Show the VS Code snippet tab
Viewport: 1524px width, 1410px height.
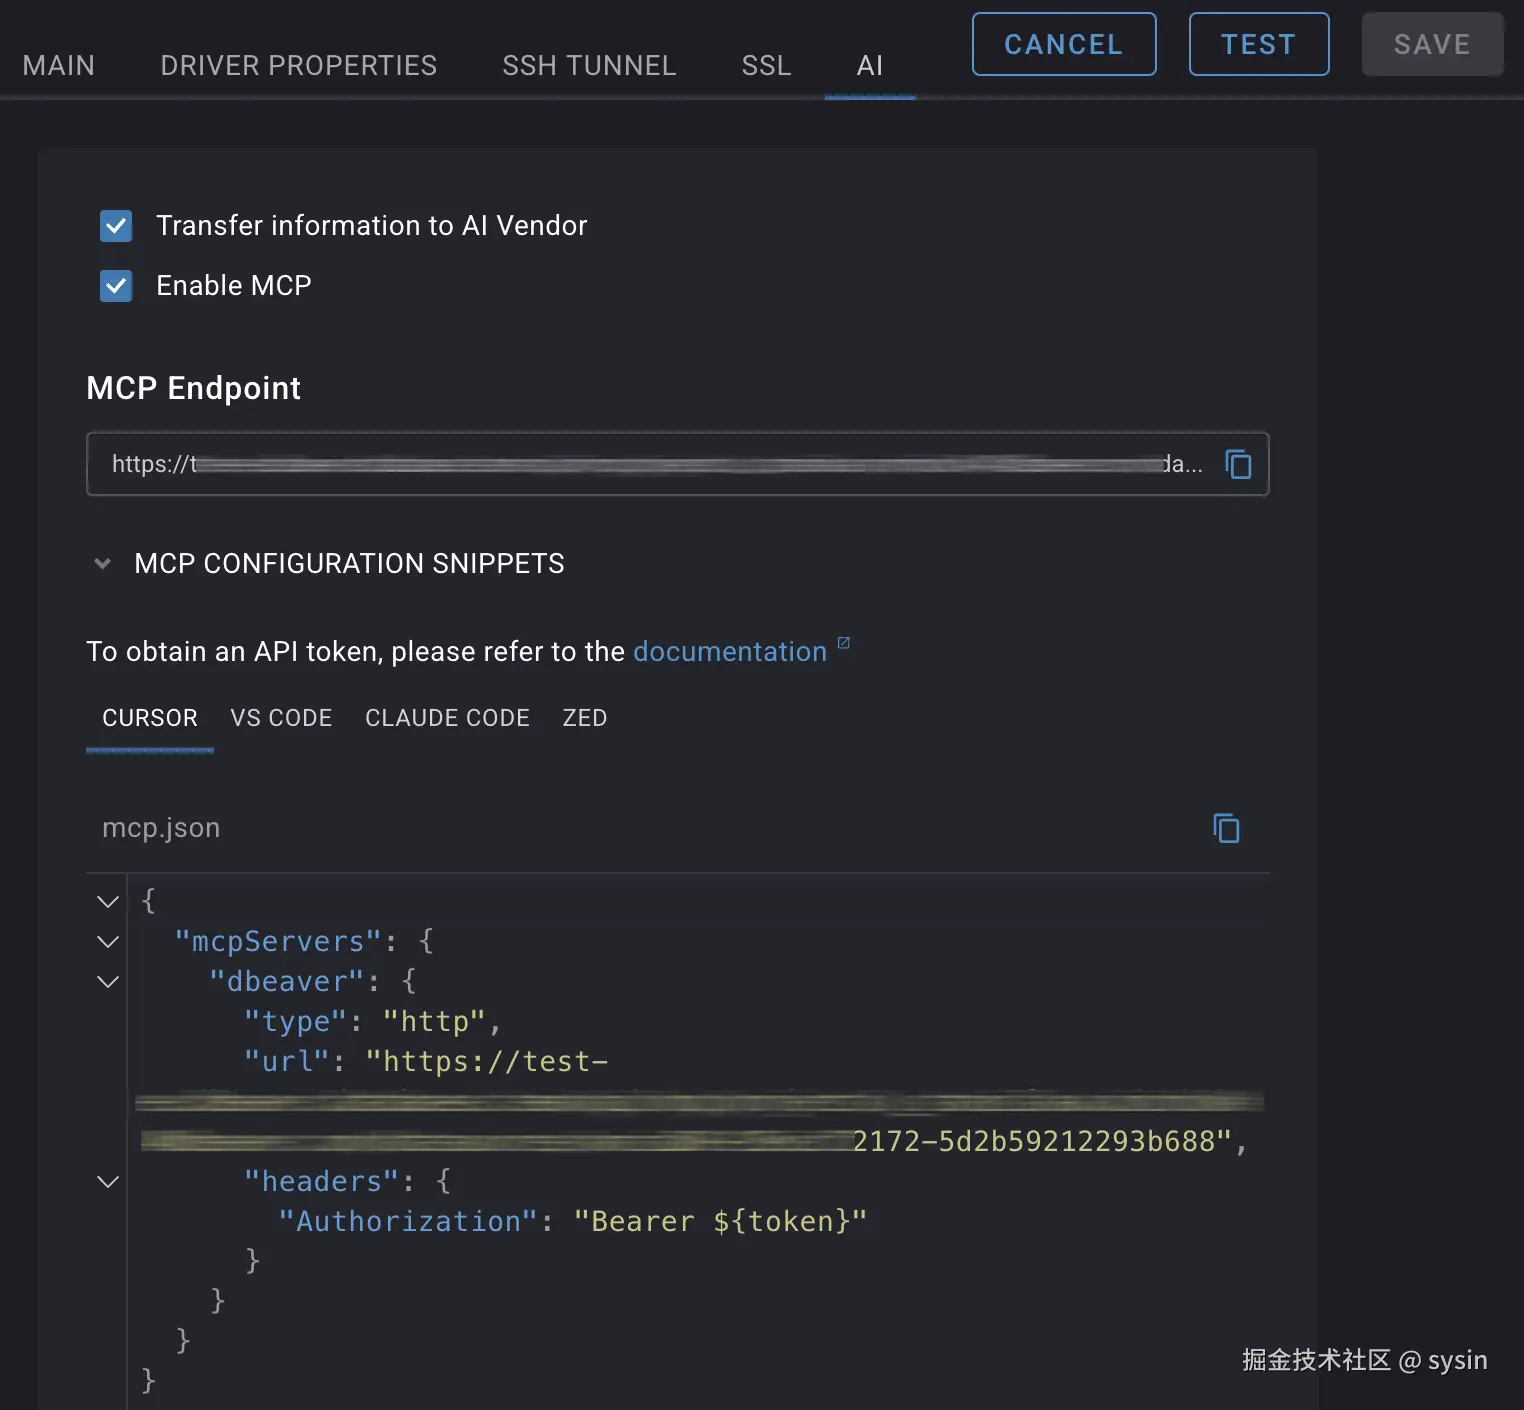click(281, 718)
